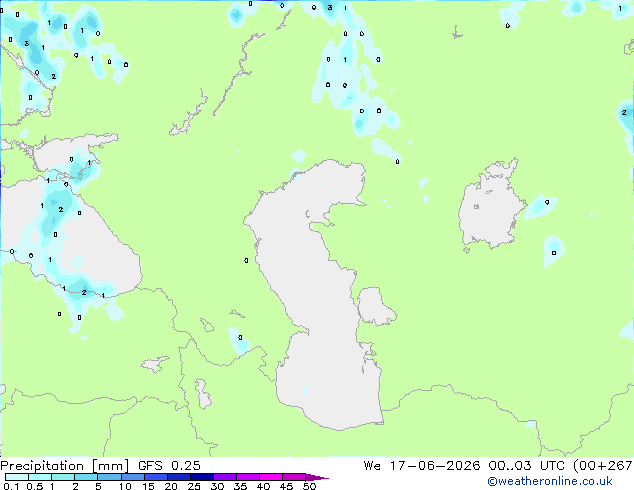The image size is (634, 490).
Task: Pick the legend swatch between 10 and 15
Action: click(x=132, y=477)
